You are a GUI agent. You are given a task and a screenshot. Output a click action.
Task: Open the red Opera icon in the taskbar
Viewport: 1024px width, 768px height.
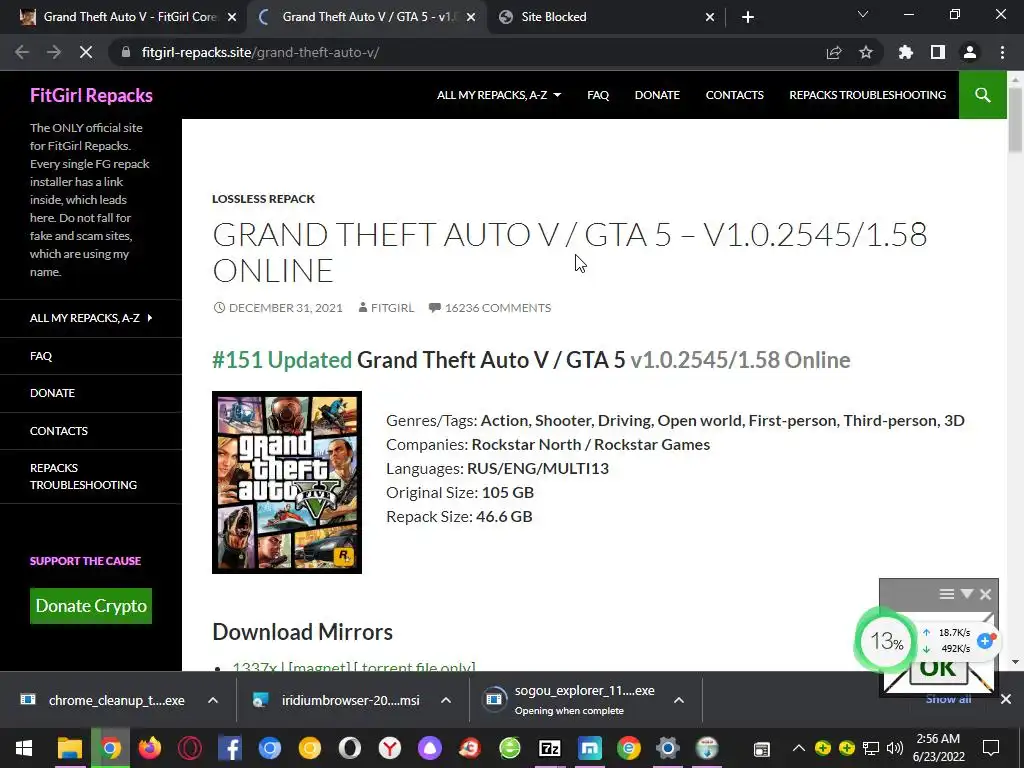click(x=190, y=748)
